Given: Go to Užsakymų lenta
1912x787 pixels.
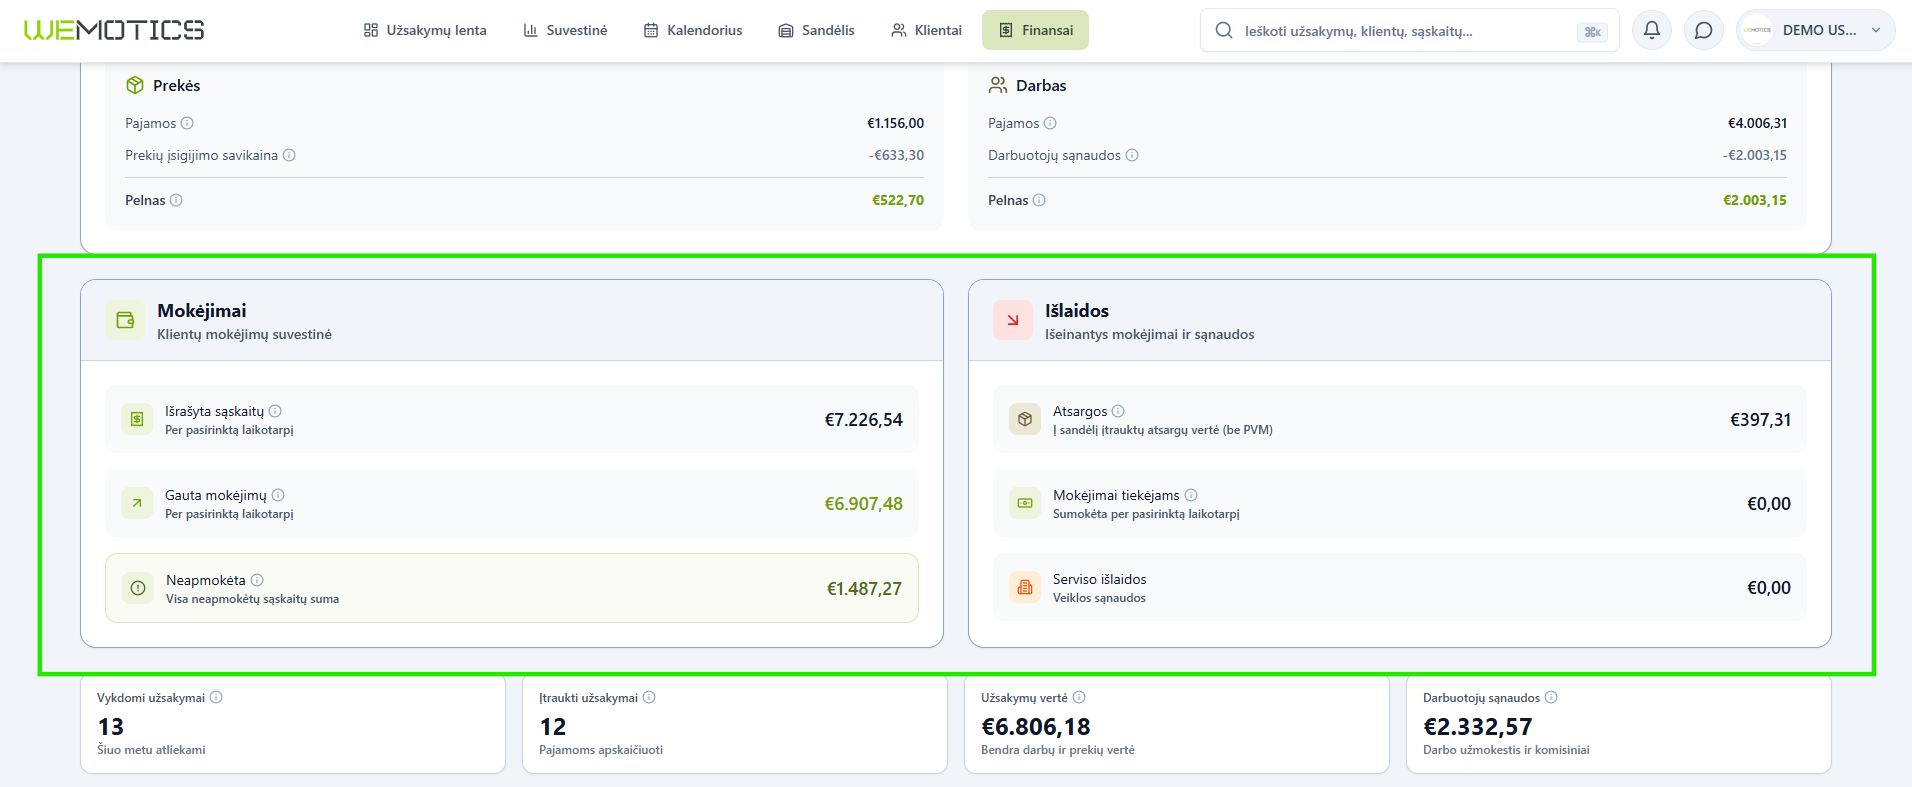Looking at the screenshot, I should tap(425, 30).
